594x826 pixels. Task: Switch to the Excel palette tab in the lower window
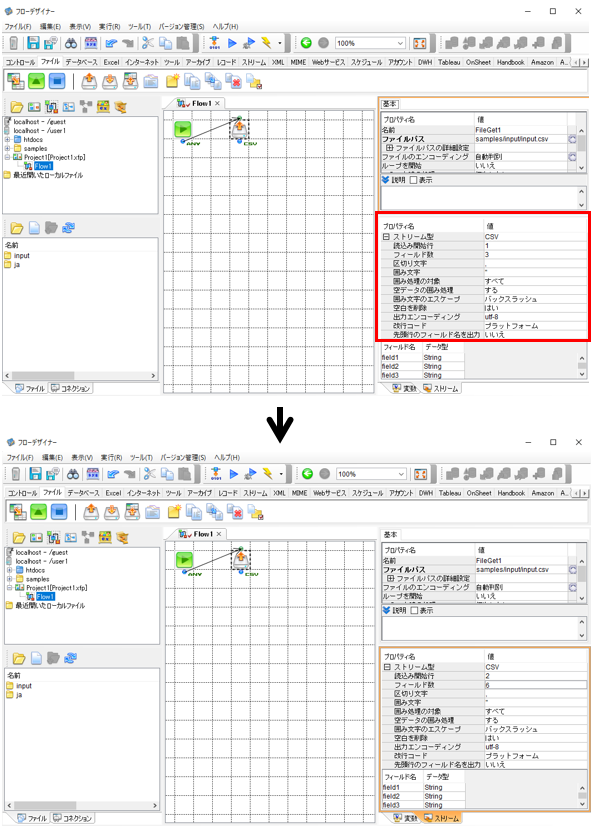point(113,493)
